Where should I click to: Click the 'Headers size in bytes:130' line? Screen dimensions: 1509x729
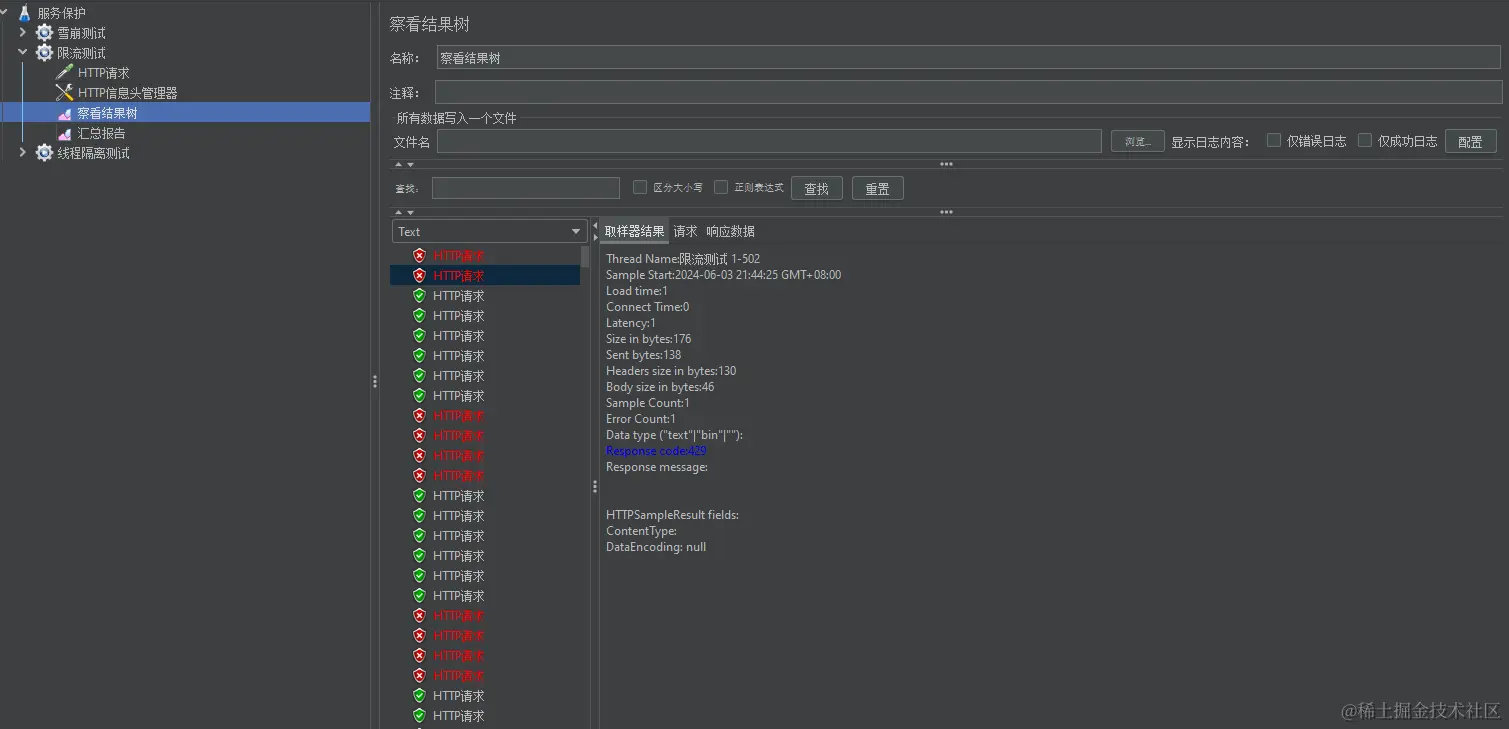[x=671, y=371]
